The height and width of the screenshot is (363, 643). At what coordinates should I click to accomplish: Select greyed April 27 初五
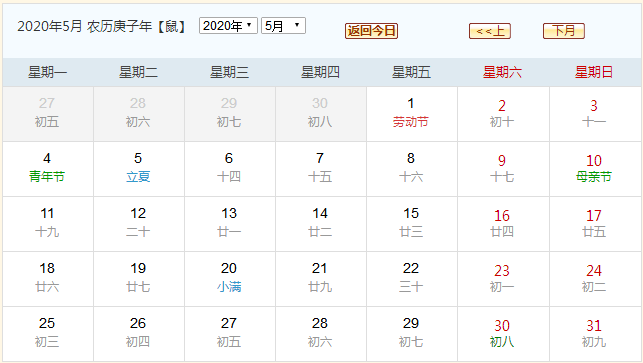(48, 114)
